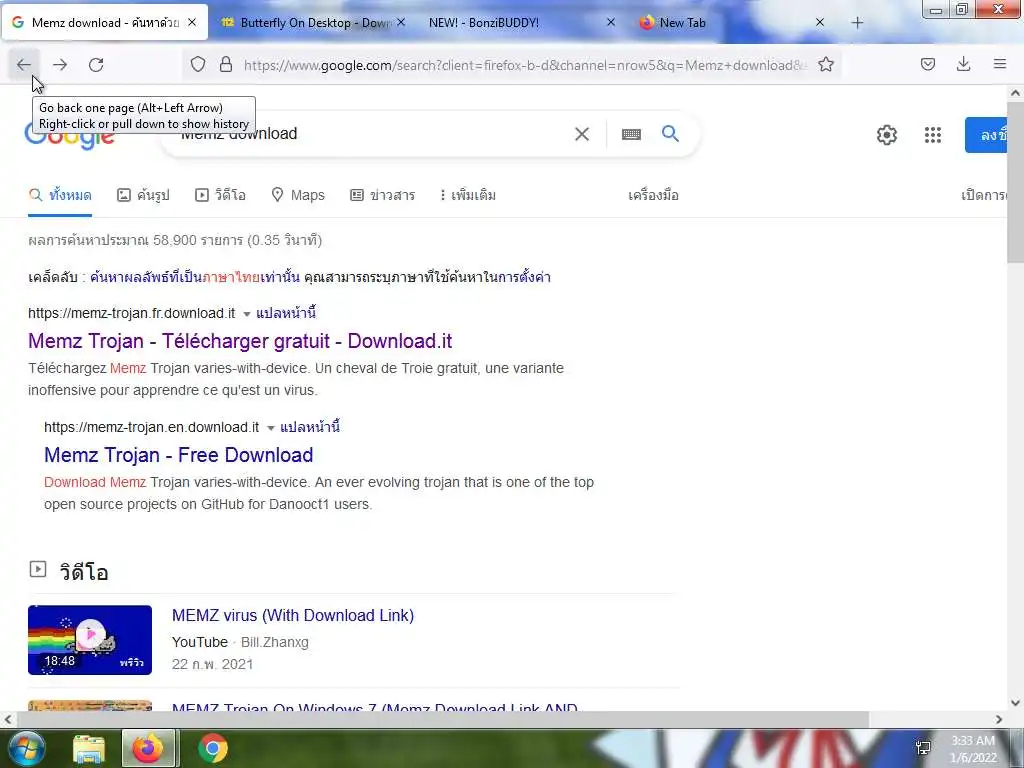The width and height of the screenshot is (1024, 768).
Task: Select the ทั้งหมด (All) results tab
Action: point(60,195)
